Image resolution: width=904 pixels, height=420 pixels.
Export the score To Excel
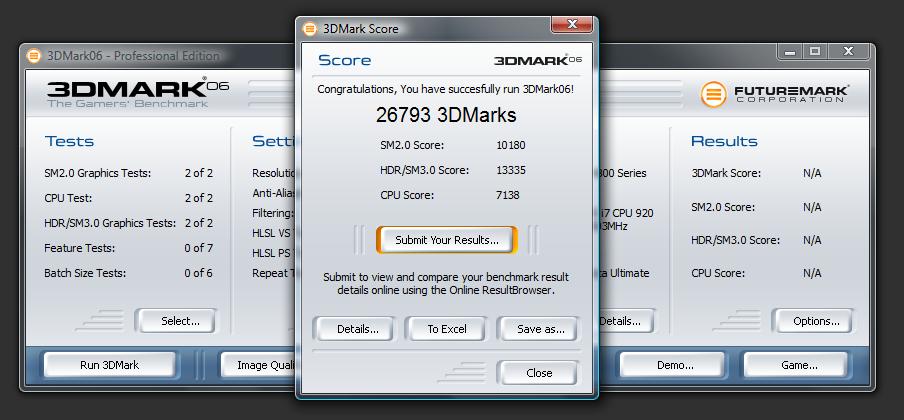pos(447,329)
